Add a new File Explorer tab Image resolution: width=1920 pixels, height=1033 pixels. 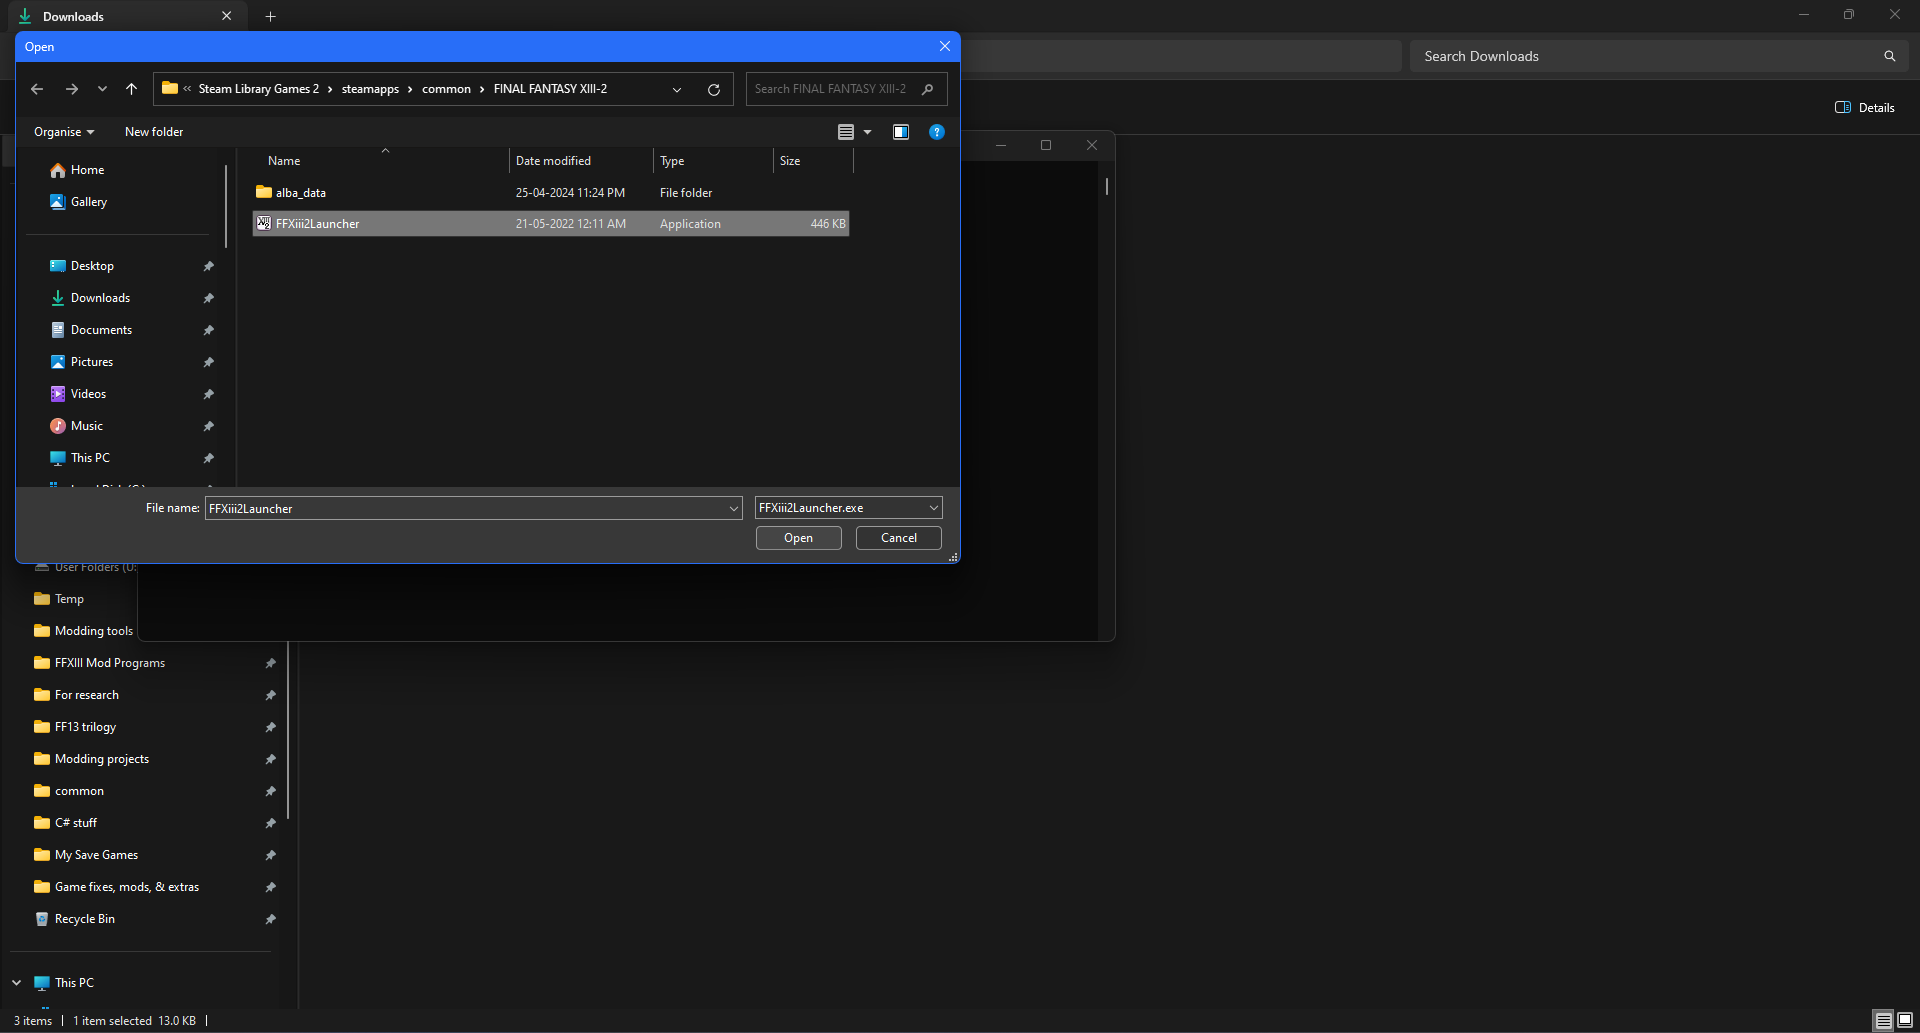click(270, 16)
